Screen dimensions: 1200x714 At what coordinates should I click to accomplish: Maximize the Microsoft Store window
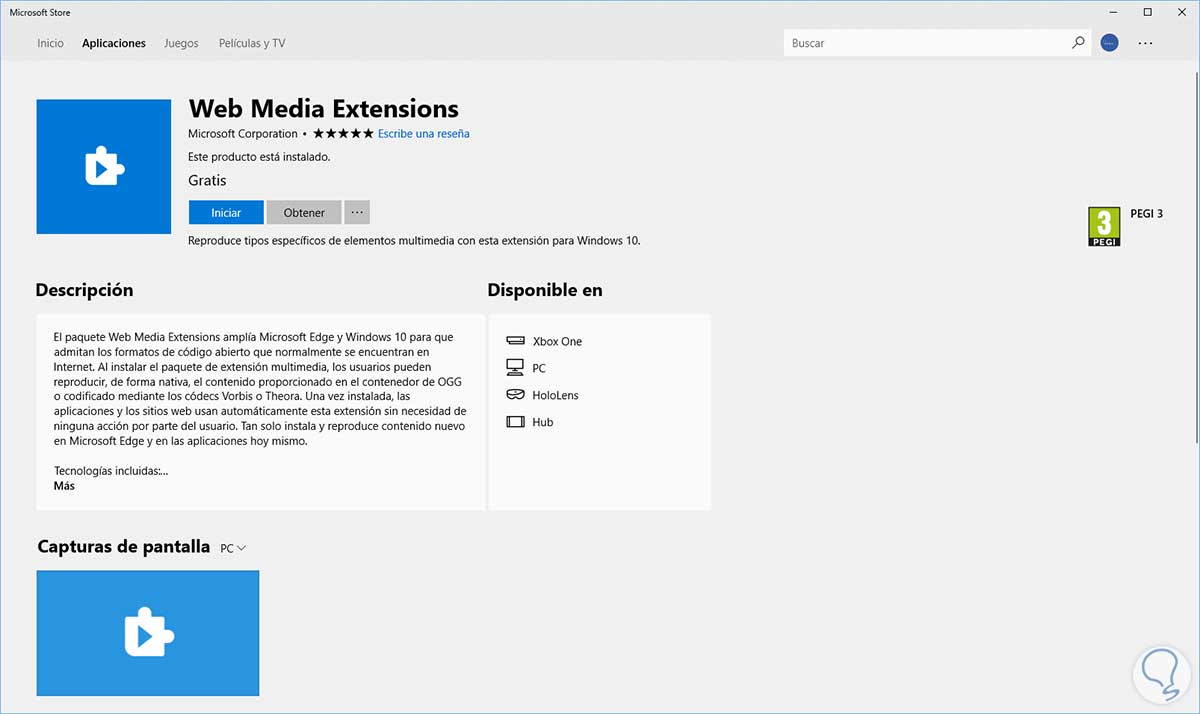(x=1148, y=12)
